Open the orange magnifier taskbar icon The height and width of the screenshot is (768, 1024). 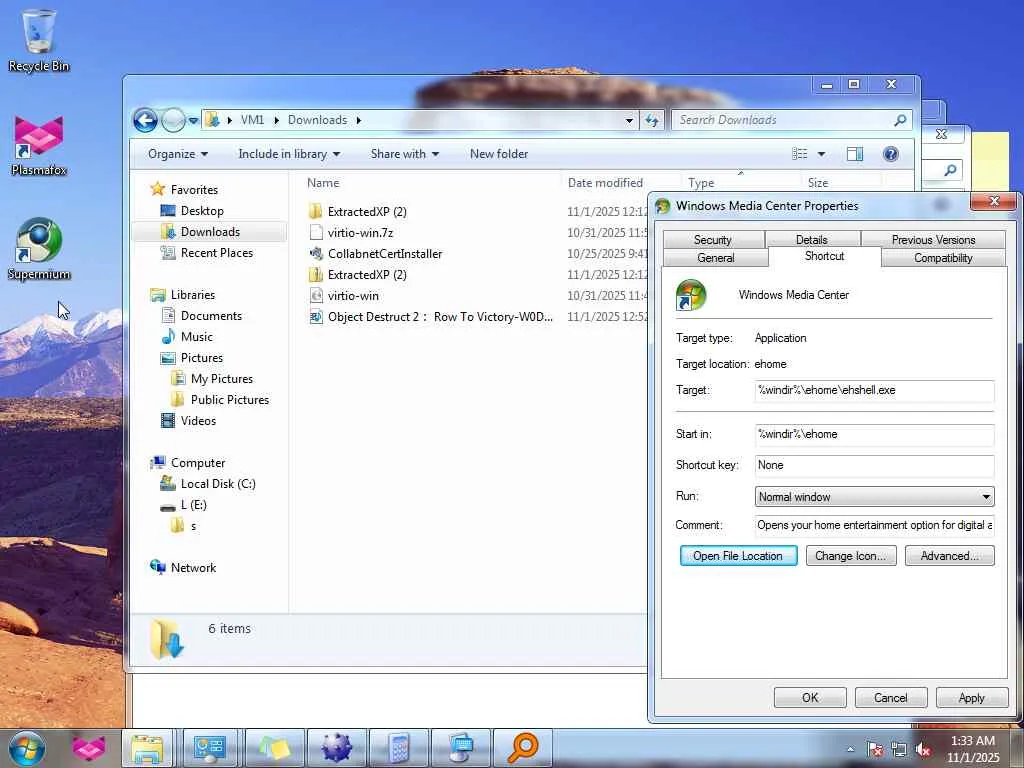point(523,748)
